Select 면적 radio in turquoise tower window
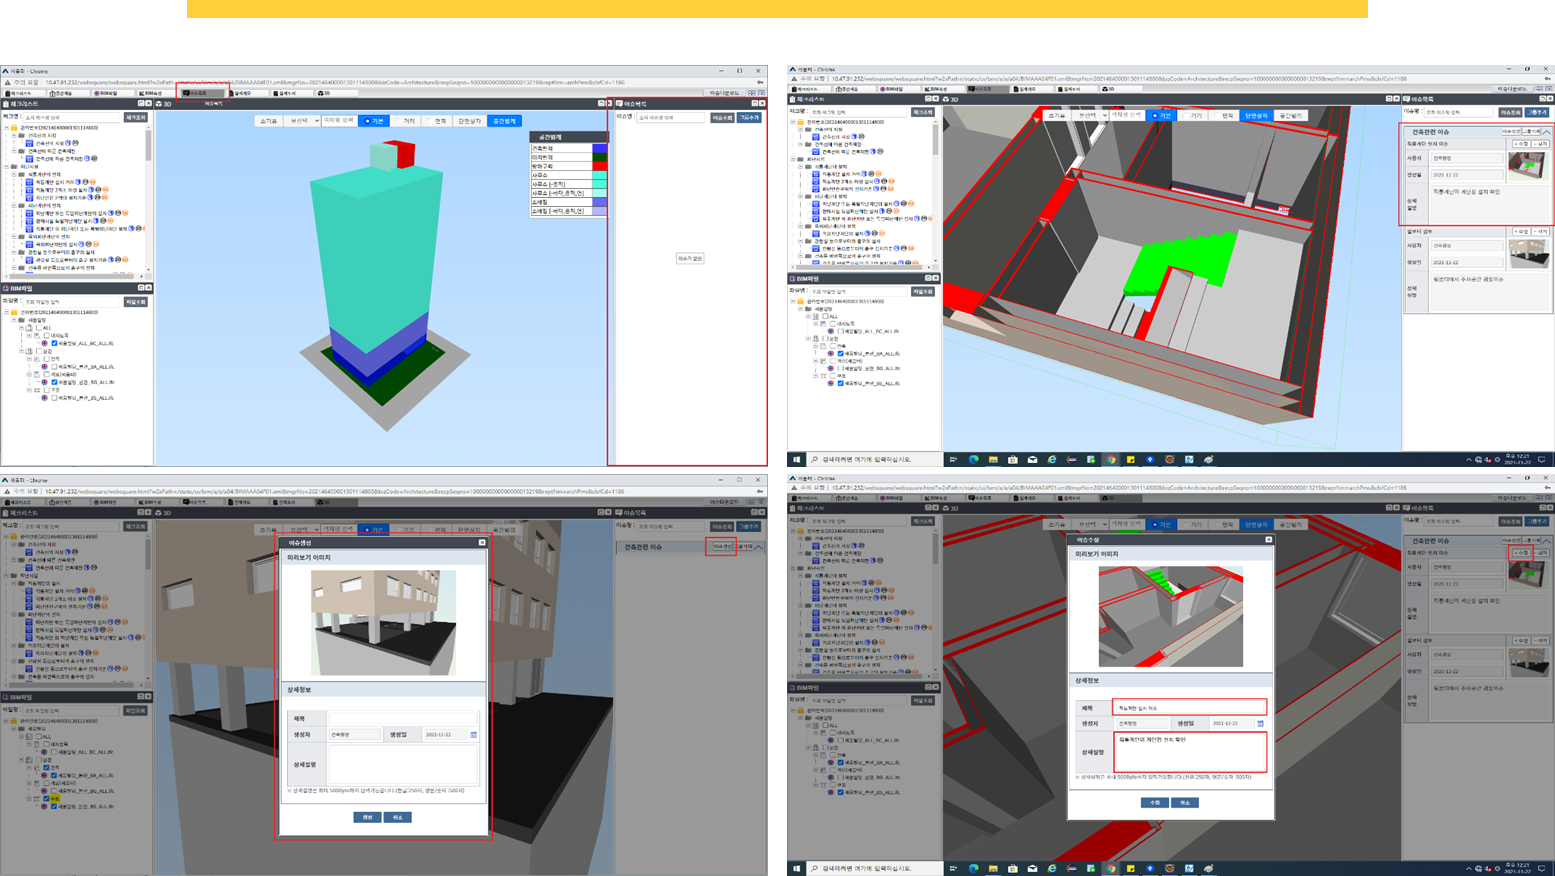 (437, 121)
